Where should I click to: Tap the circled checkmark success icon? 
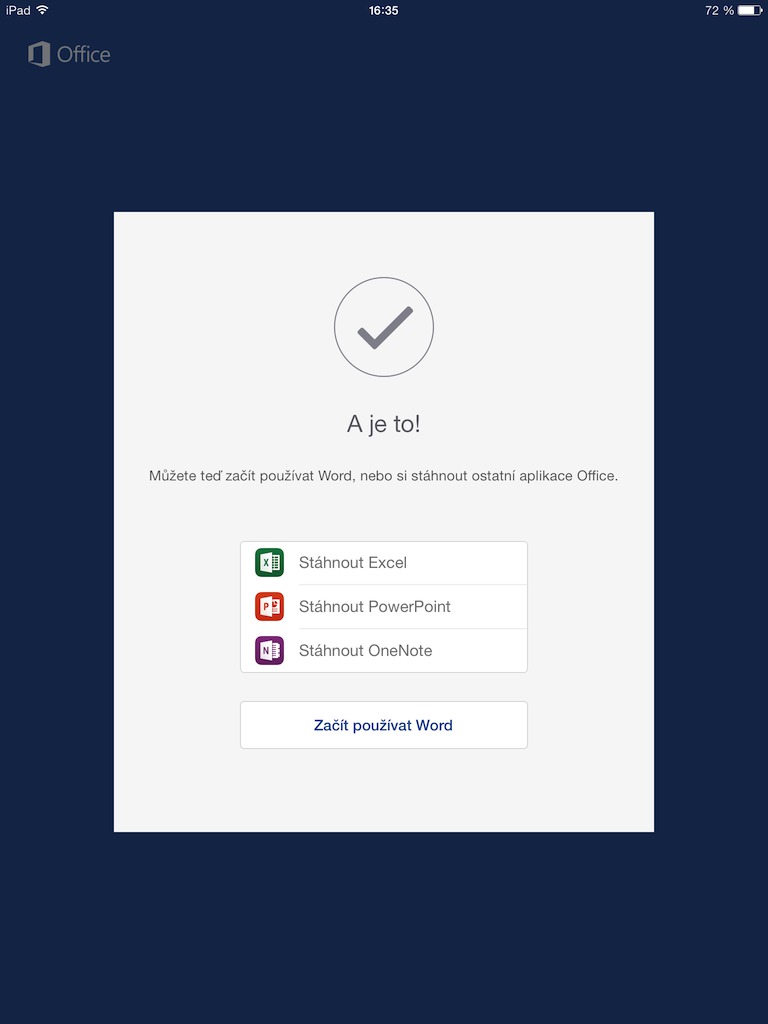coord(384,327)
